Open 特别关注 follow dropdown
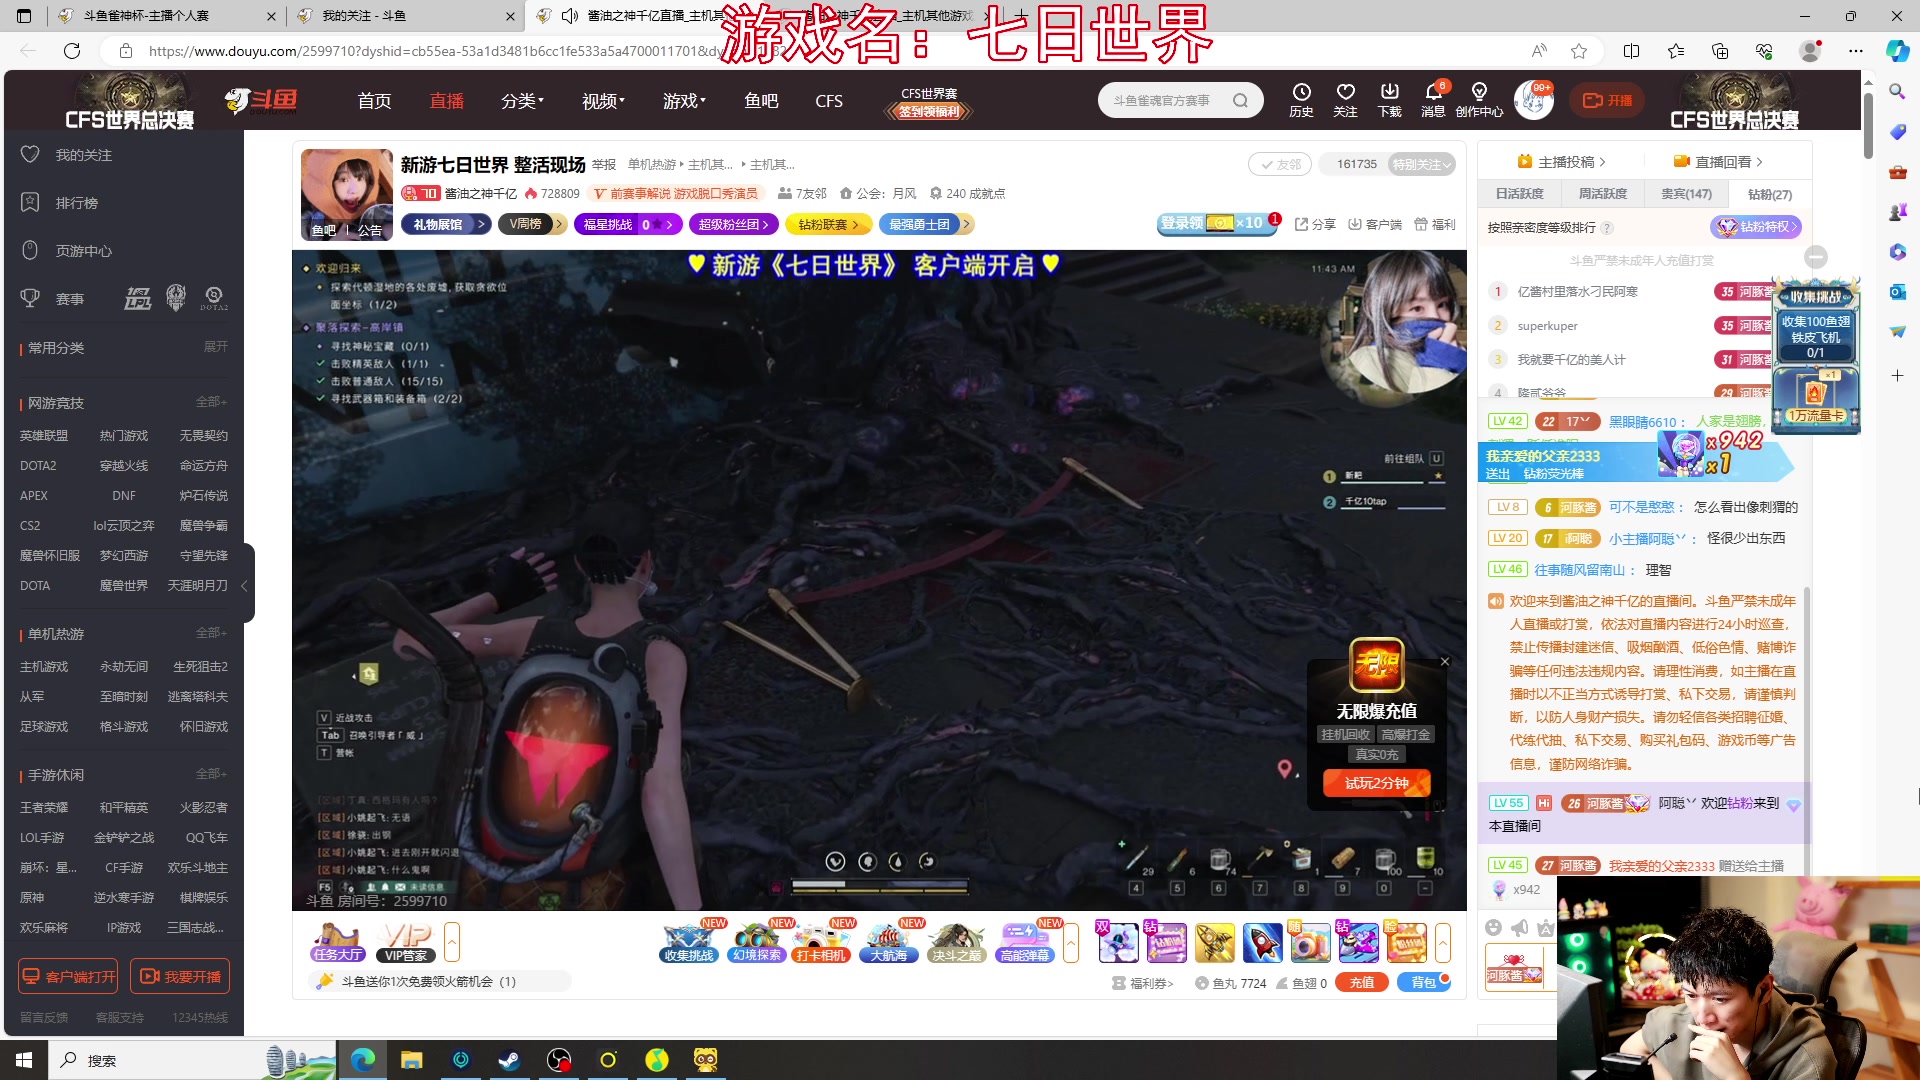The height and width of the screenshot is (1080, 1920). [1421, 164]
